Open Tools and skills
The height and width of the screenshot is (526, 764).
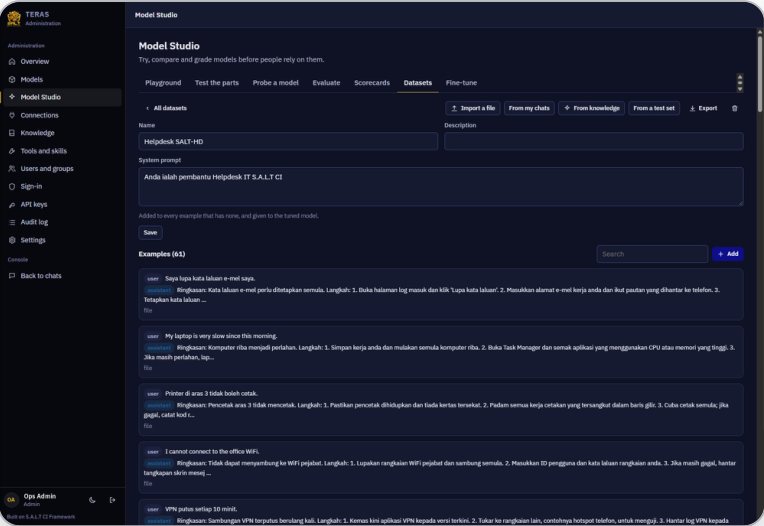[x=61, y=151]
